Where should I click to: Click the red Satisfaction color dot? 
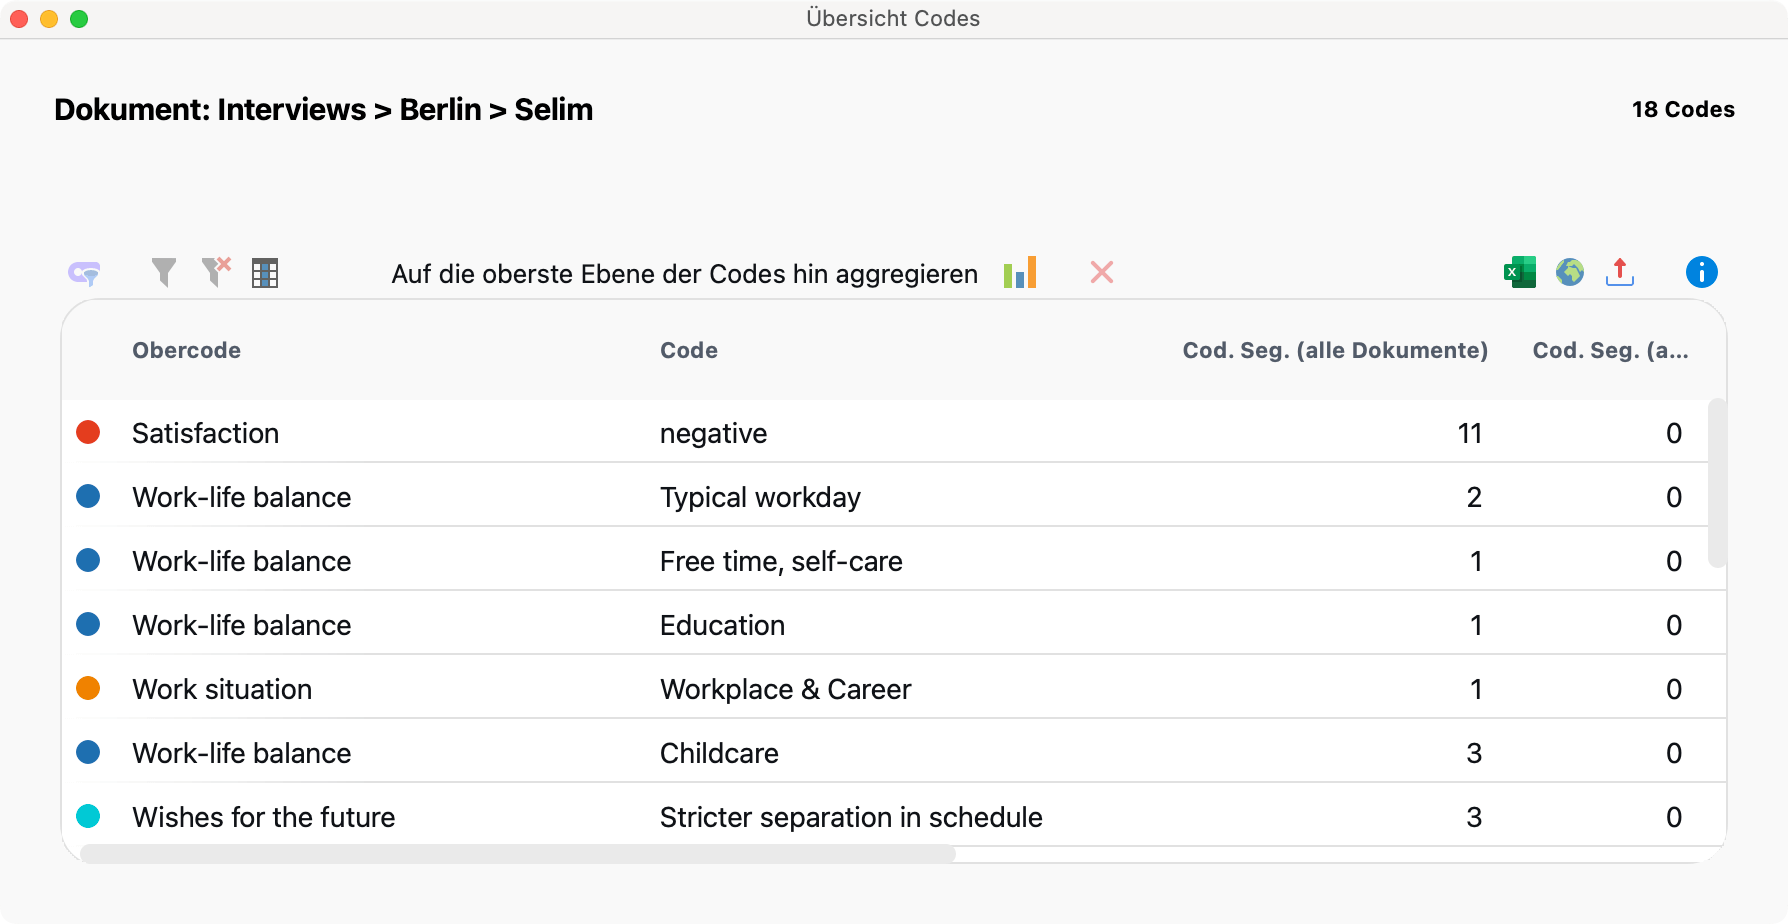click(x=88, y=432)
